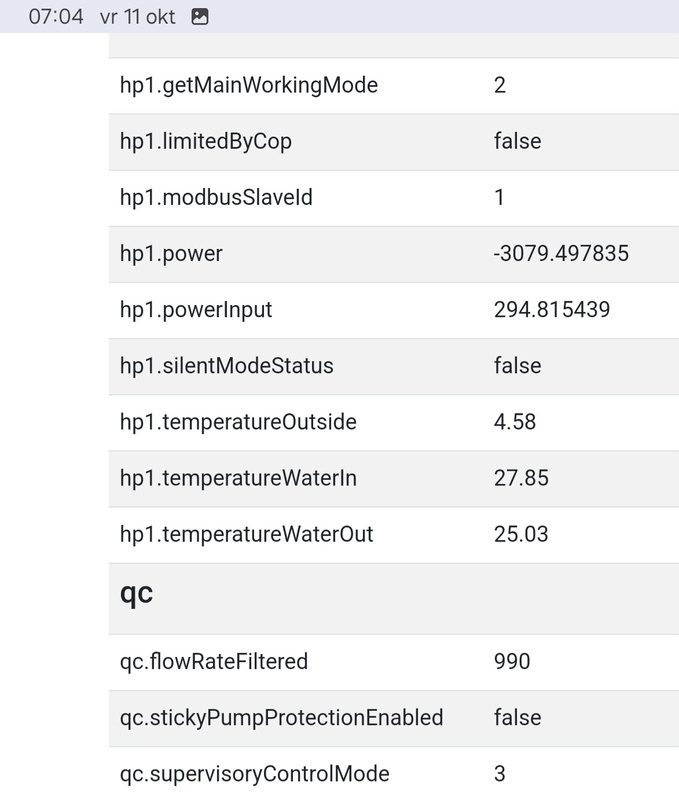The height and width of the screenshot is (800, 679).
Task: Click the hp1.powerInput label
Action: click(196, 309)
